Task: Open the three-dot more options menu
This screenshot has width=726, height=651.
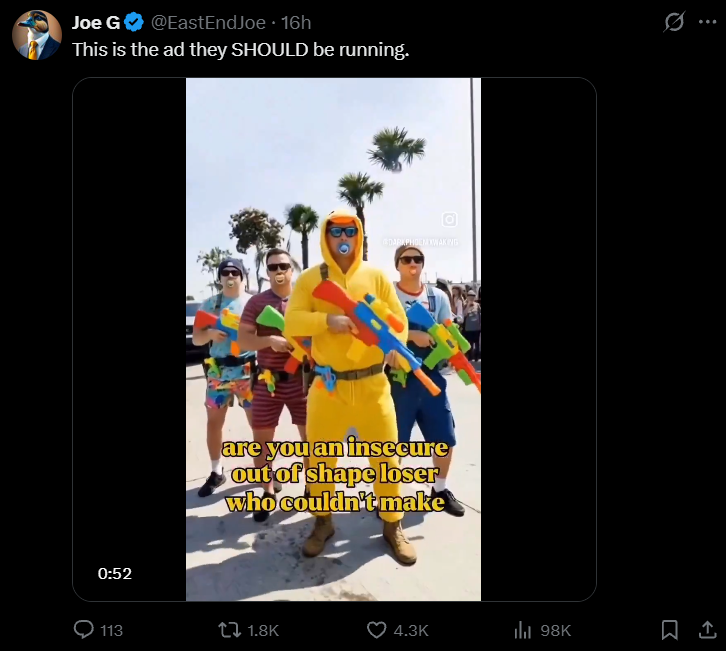Action: (x=707, y=22)
